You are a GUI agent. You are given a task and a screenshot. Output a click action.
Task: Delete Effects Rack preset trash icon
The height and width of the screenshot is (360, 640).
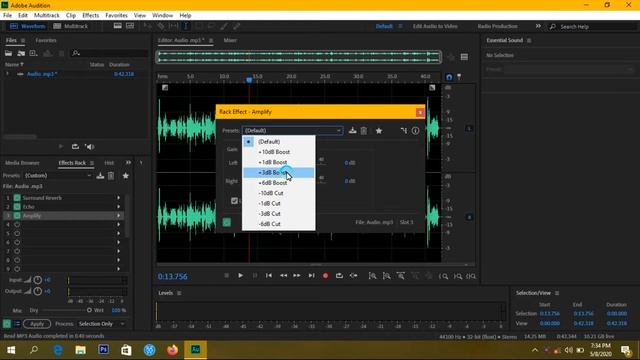coord(111,176)
